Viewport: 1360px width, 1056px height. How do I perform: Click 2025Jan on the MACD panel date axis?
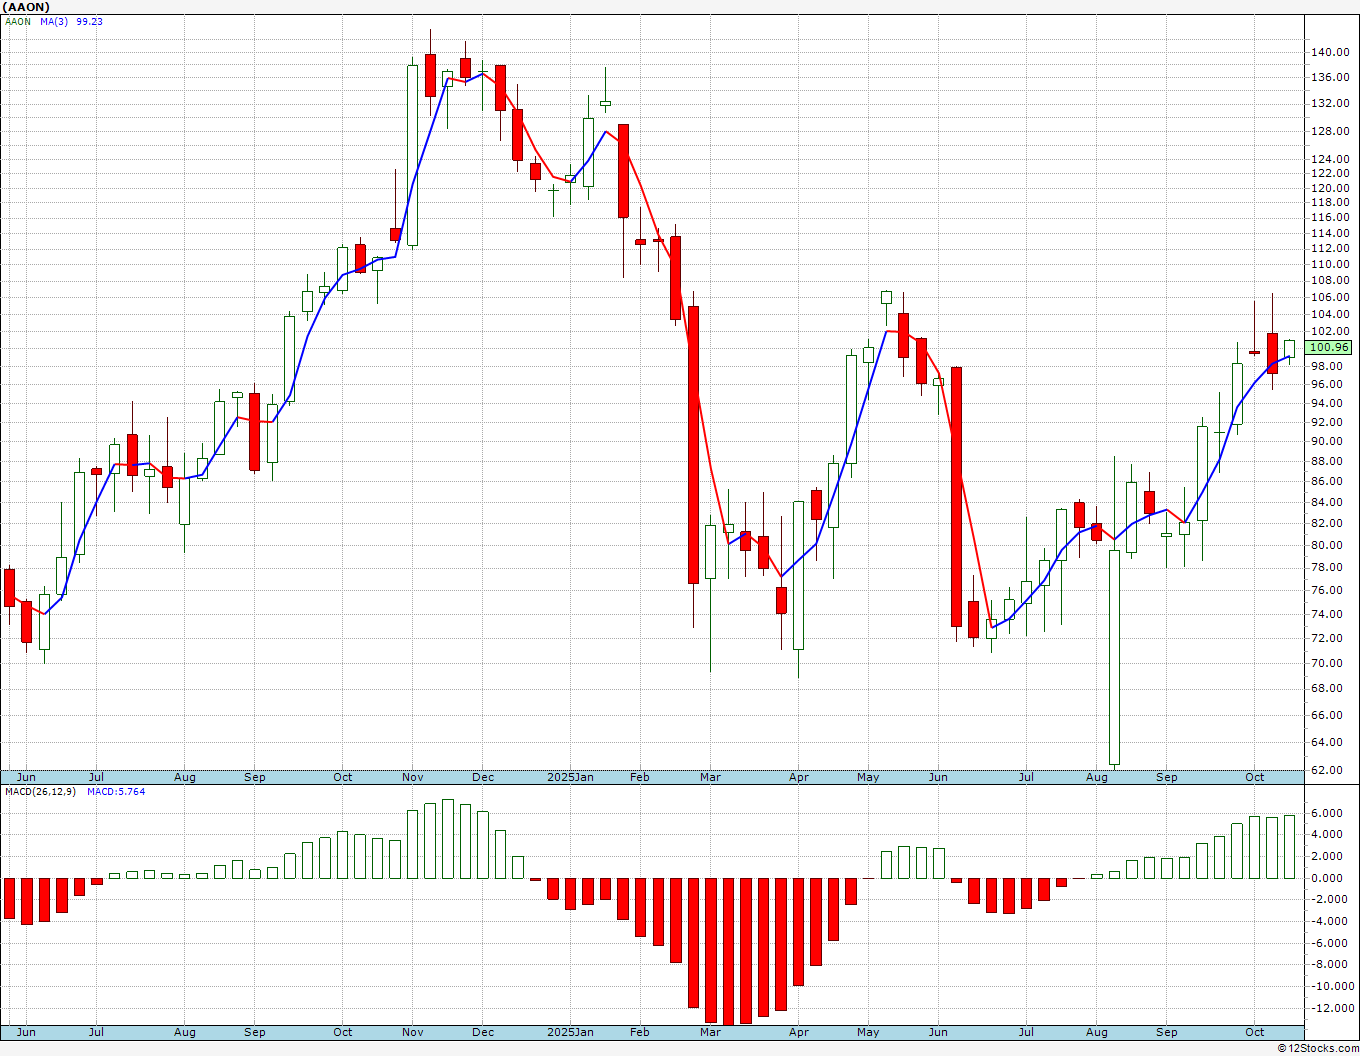[571, 1032]
